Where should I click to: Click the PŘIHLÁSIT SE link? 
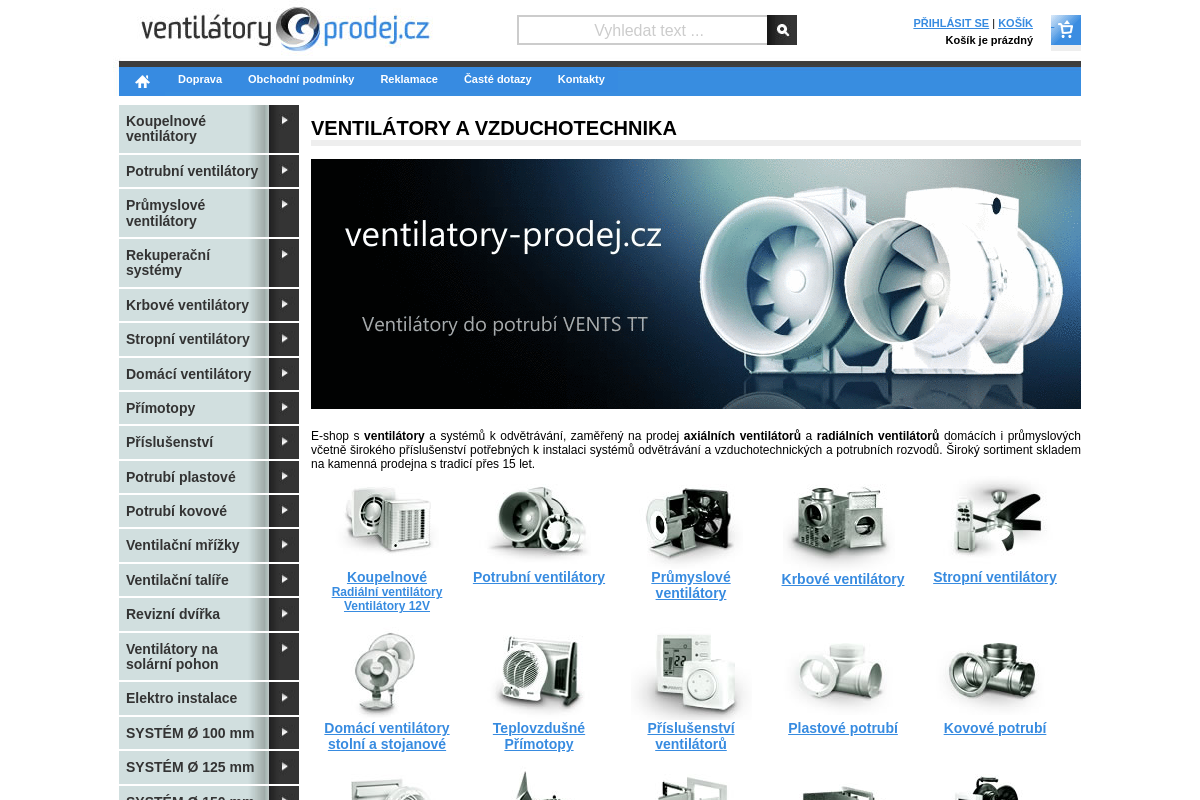pyautogui.click(x=951, y=23)
